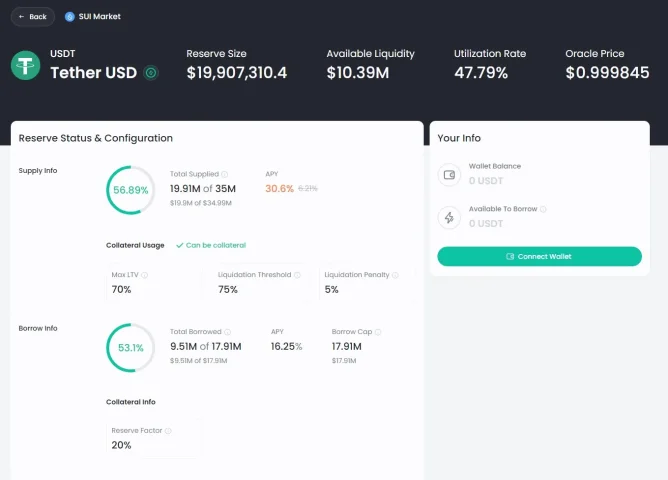Click the 0 USDT Wallet Balance amount
668x480 pixels.
[486, 181]
